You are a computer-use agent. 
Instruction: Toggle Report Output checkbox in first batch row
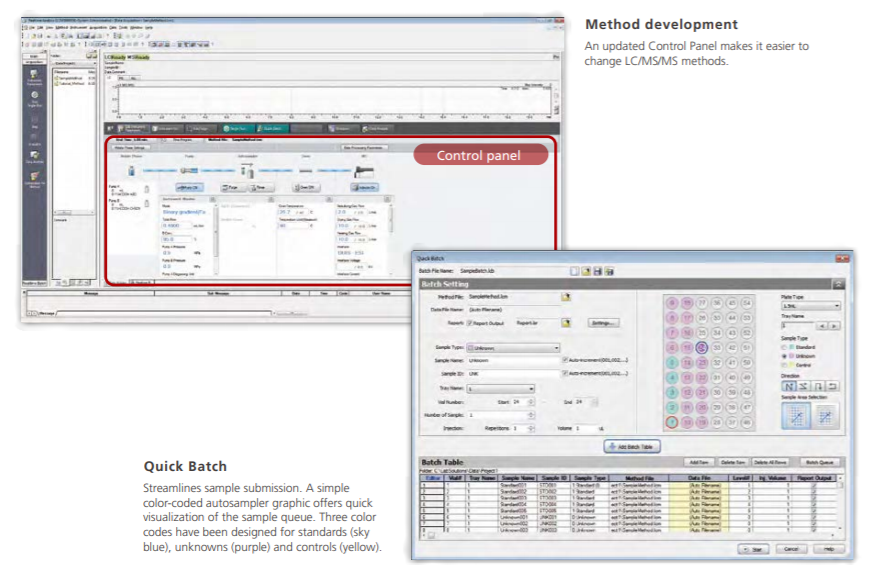[814, 485]
